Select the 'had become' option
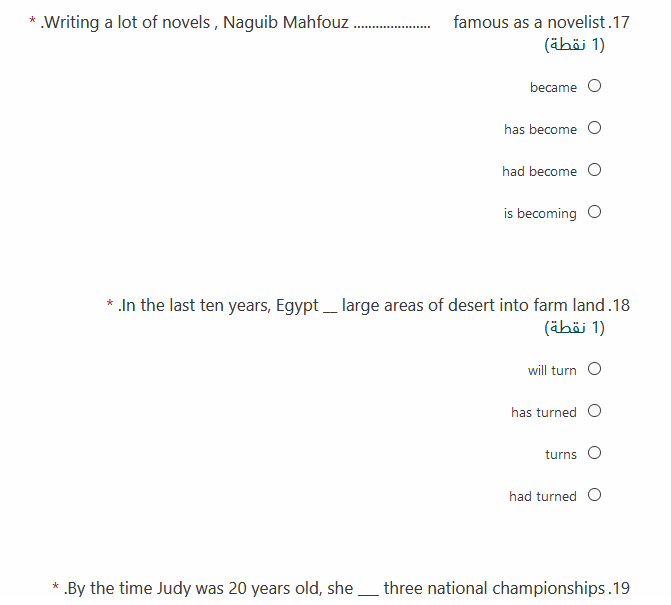 click(594, 170)
